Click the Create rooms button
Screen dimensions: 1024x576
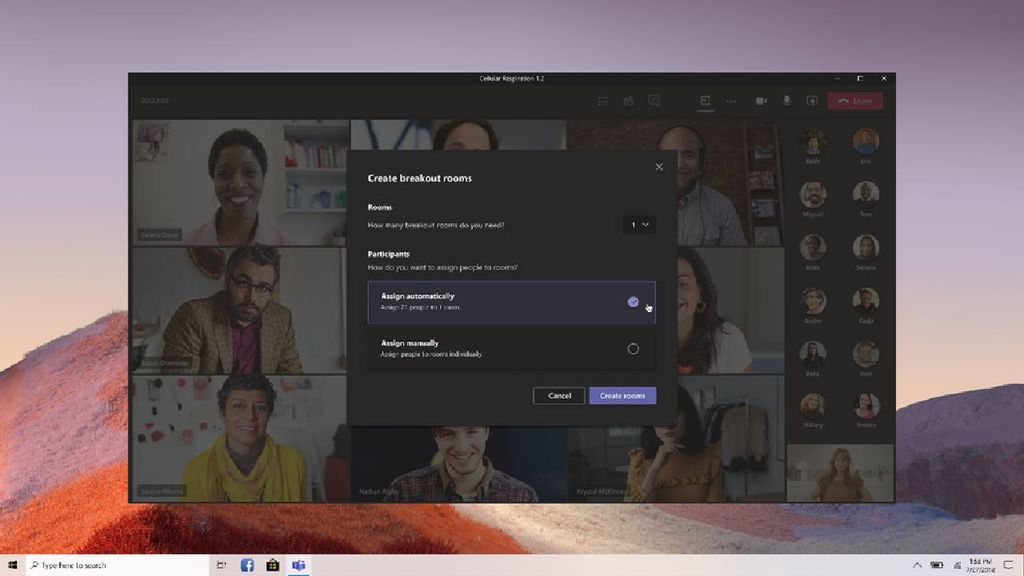point(623,395)
